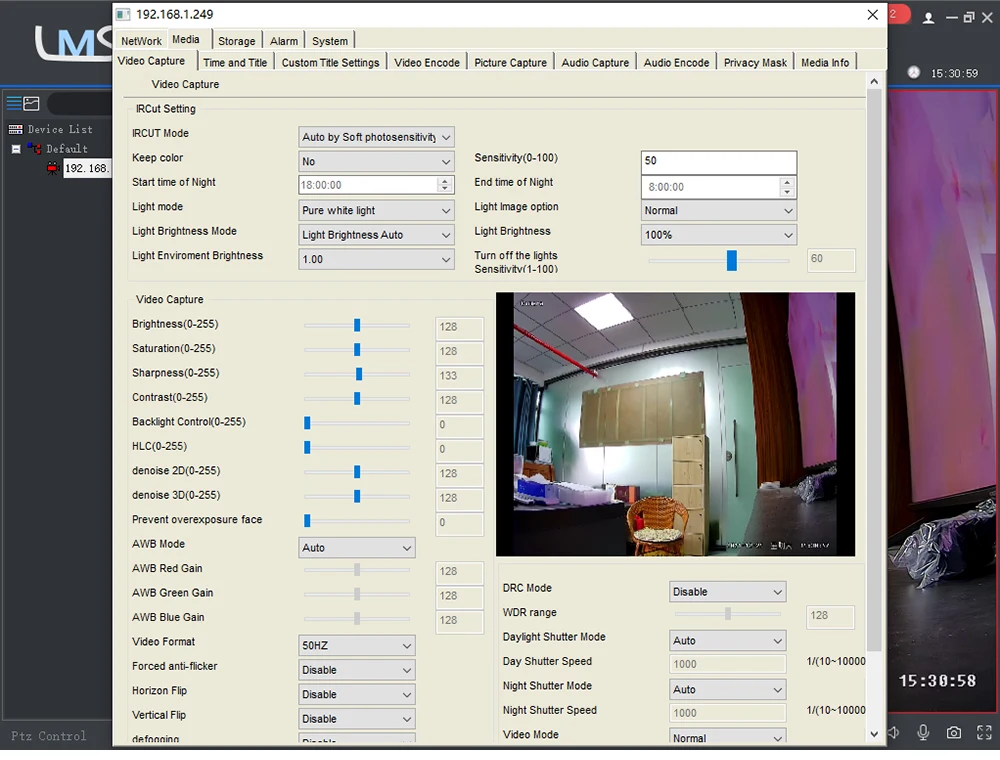Screen dimensions: 1000x760
Task: Open the Light Image option dropdown
Action: coord(719,210)
